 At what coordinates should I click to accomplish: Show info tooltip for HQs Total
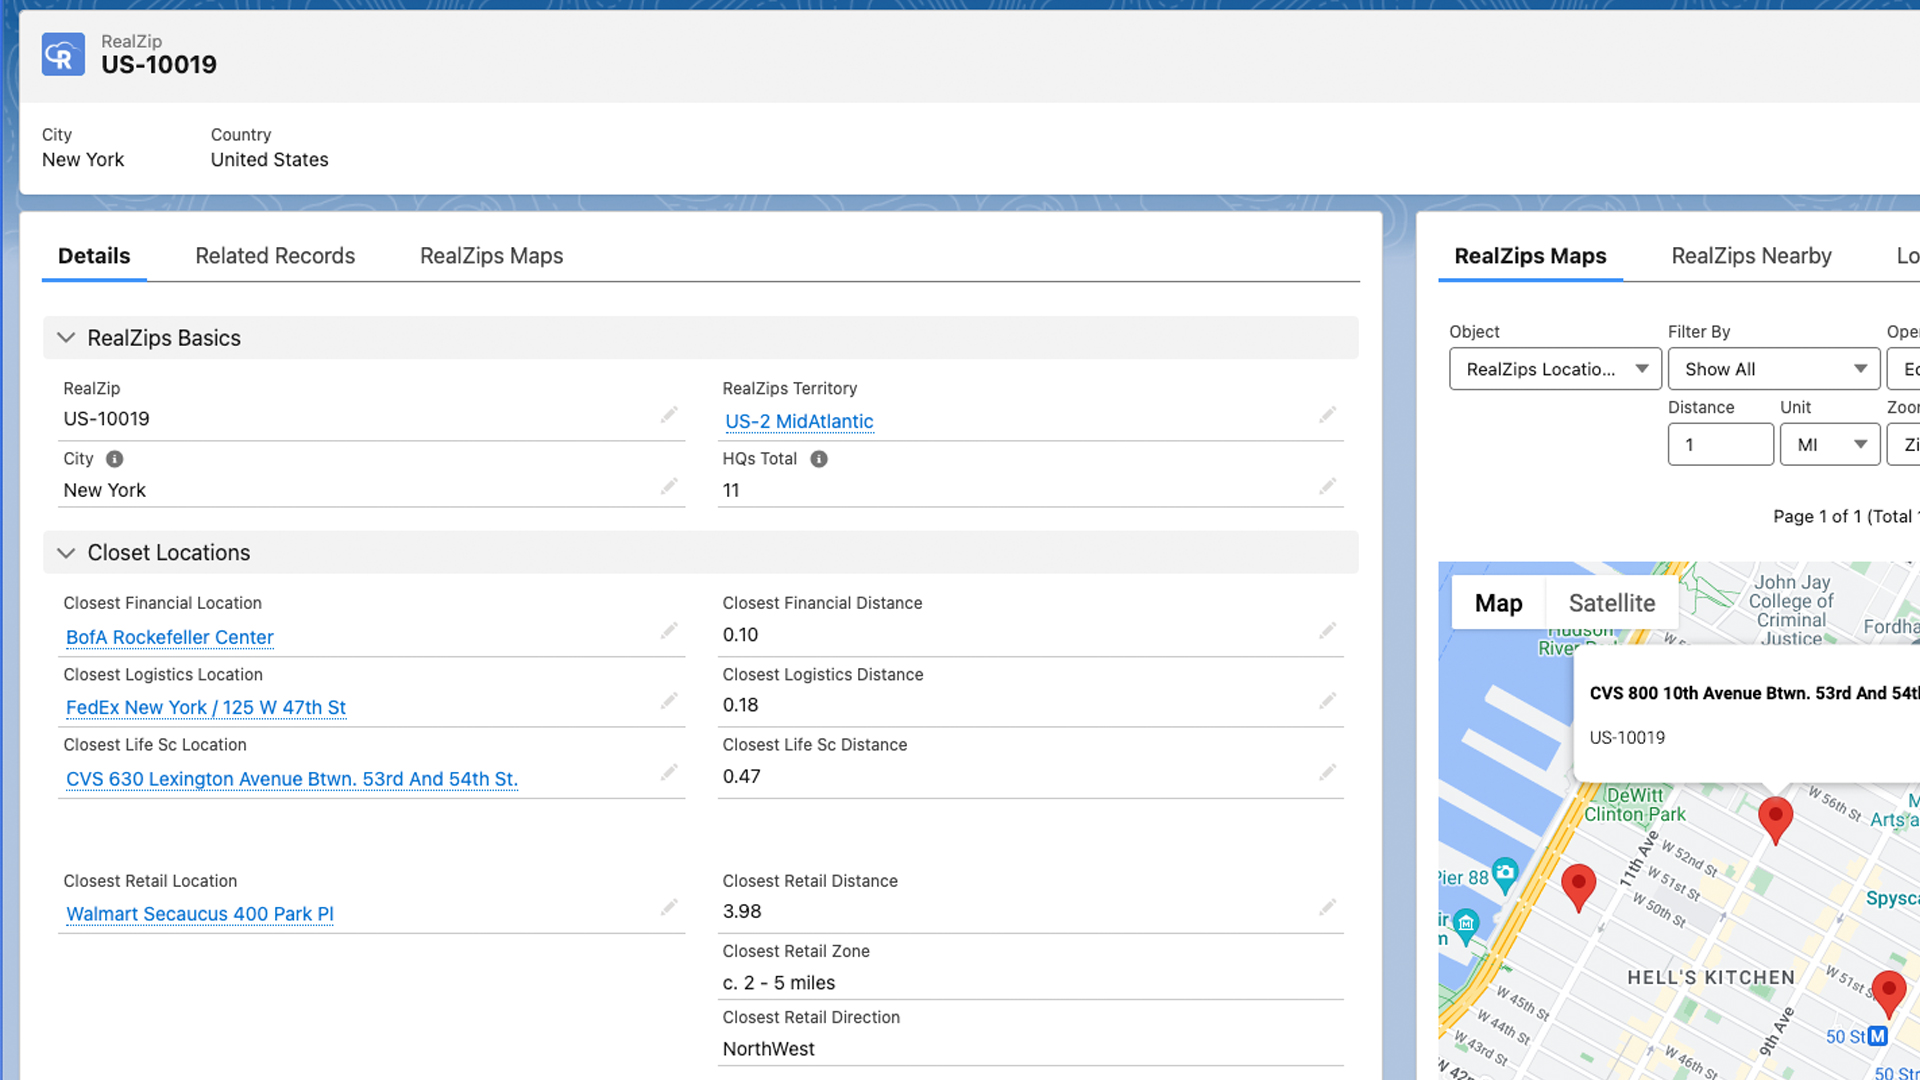click(819, 459)
